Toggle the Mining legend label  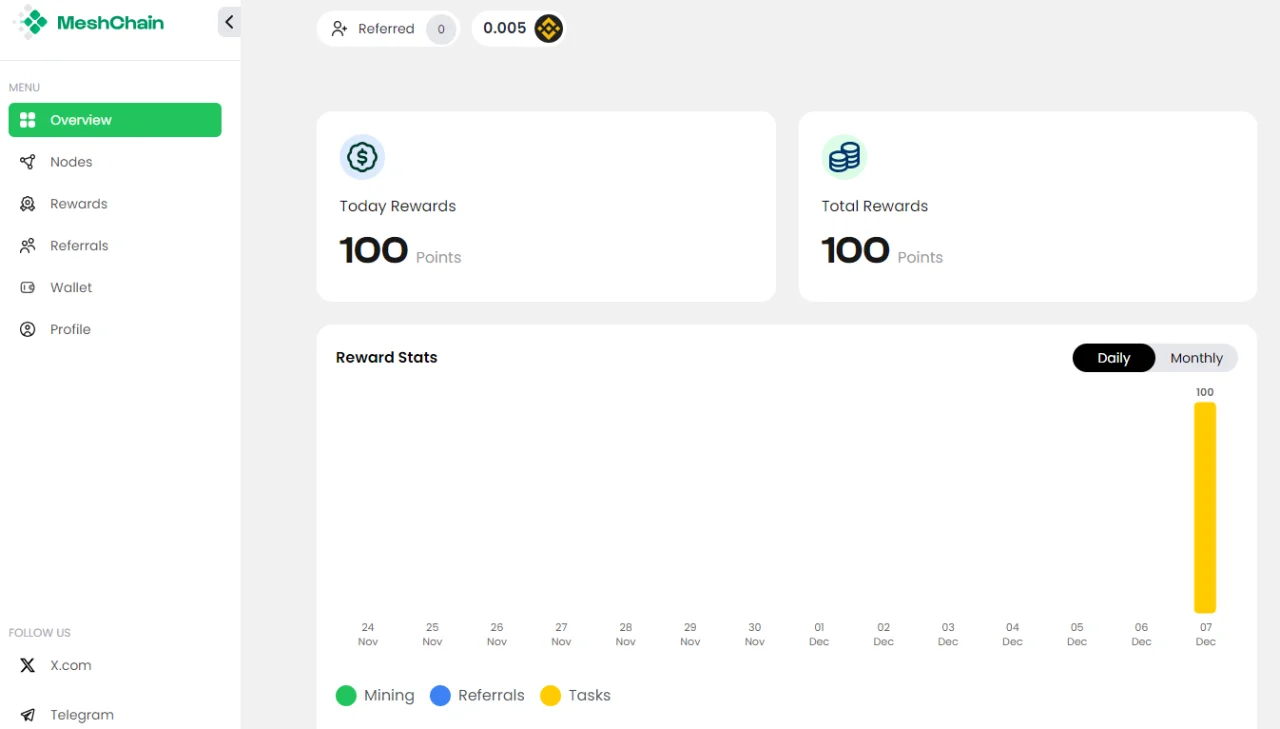point(389,696)
